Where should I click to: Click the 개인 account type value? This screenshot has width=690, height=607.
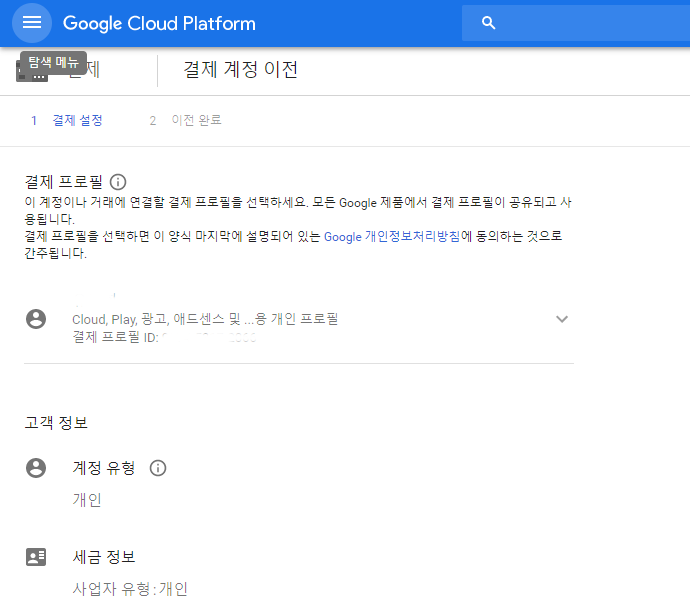tap(87, 500)
